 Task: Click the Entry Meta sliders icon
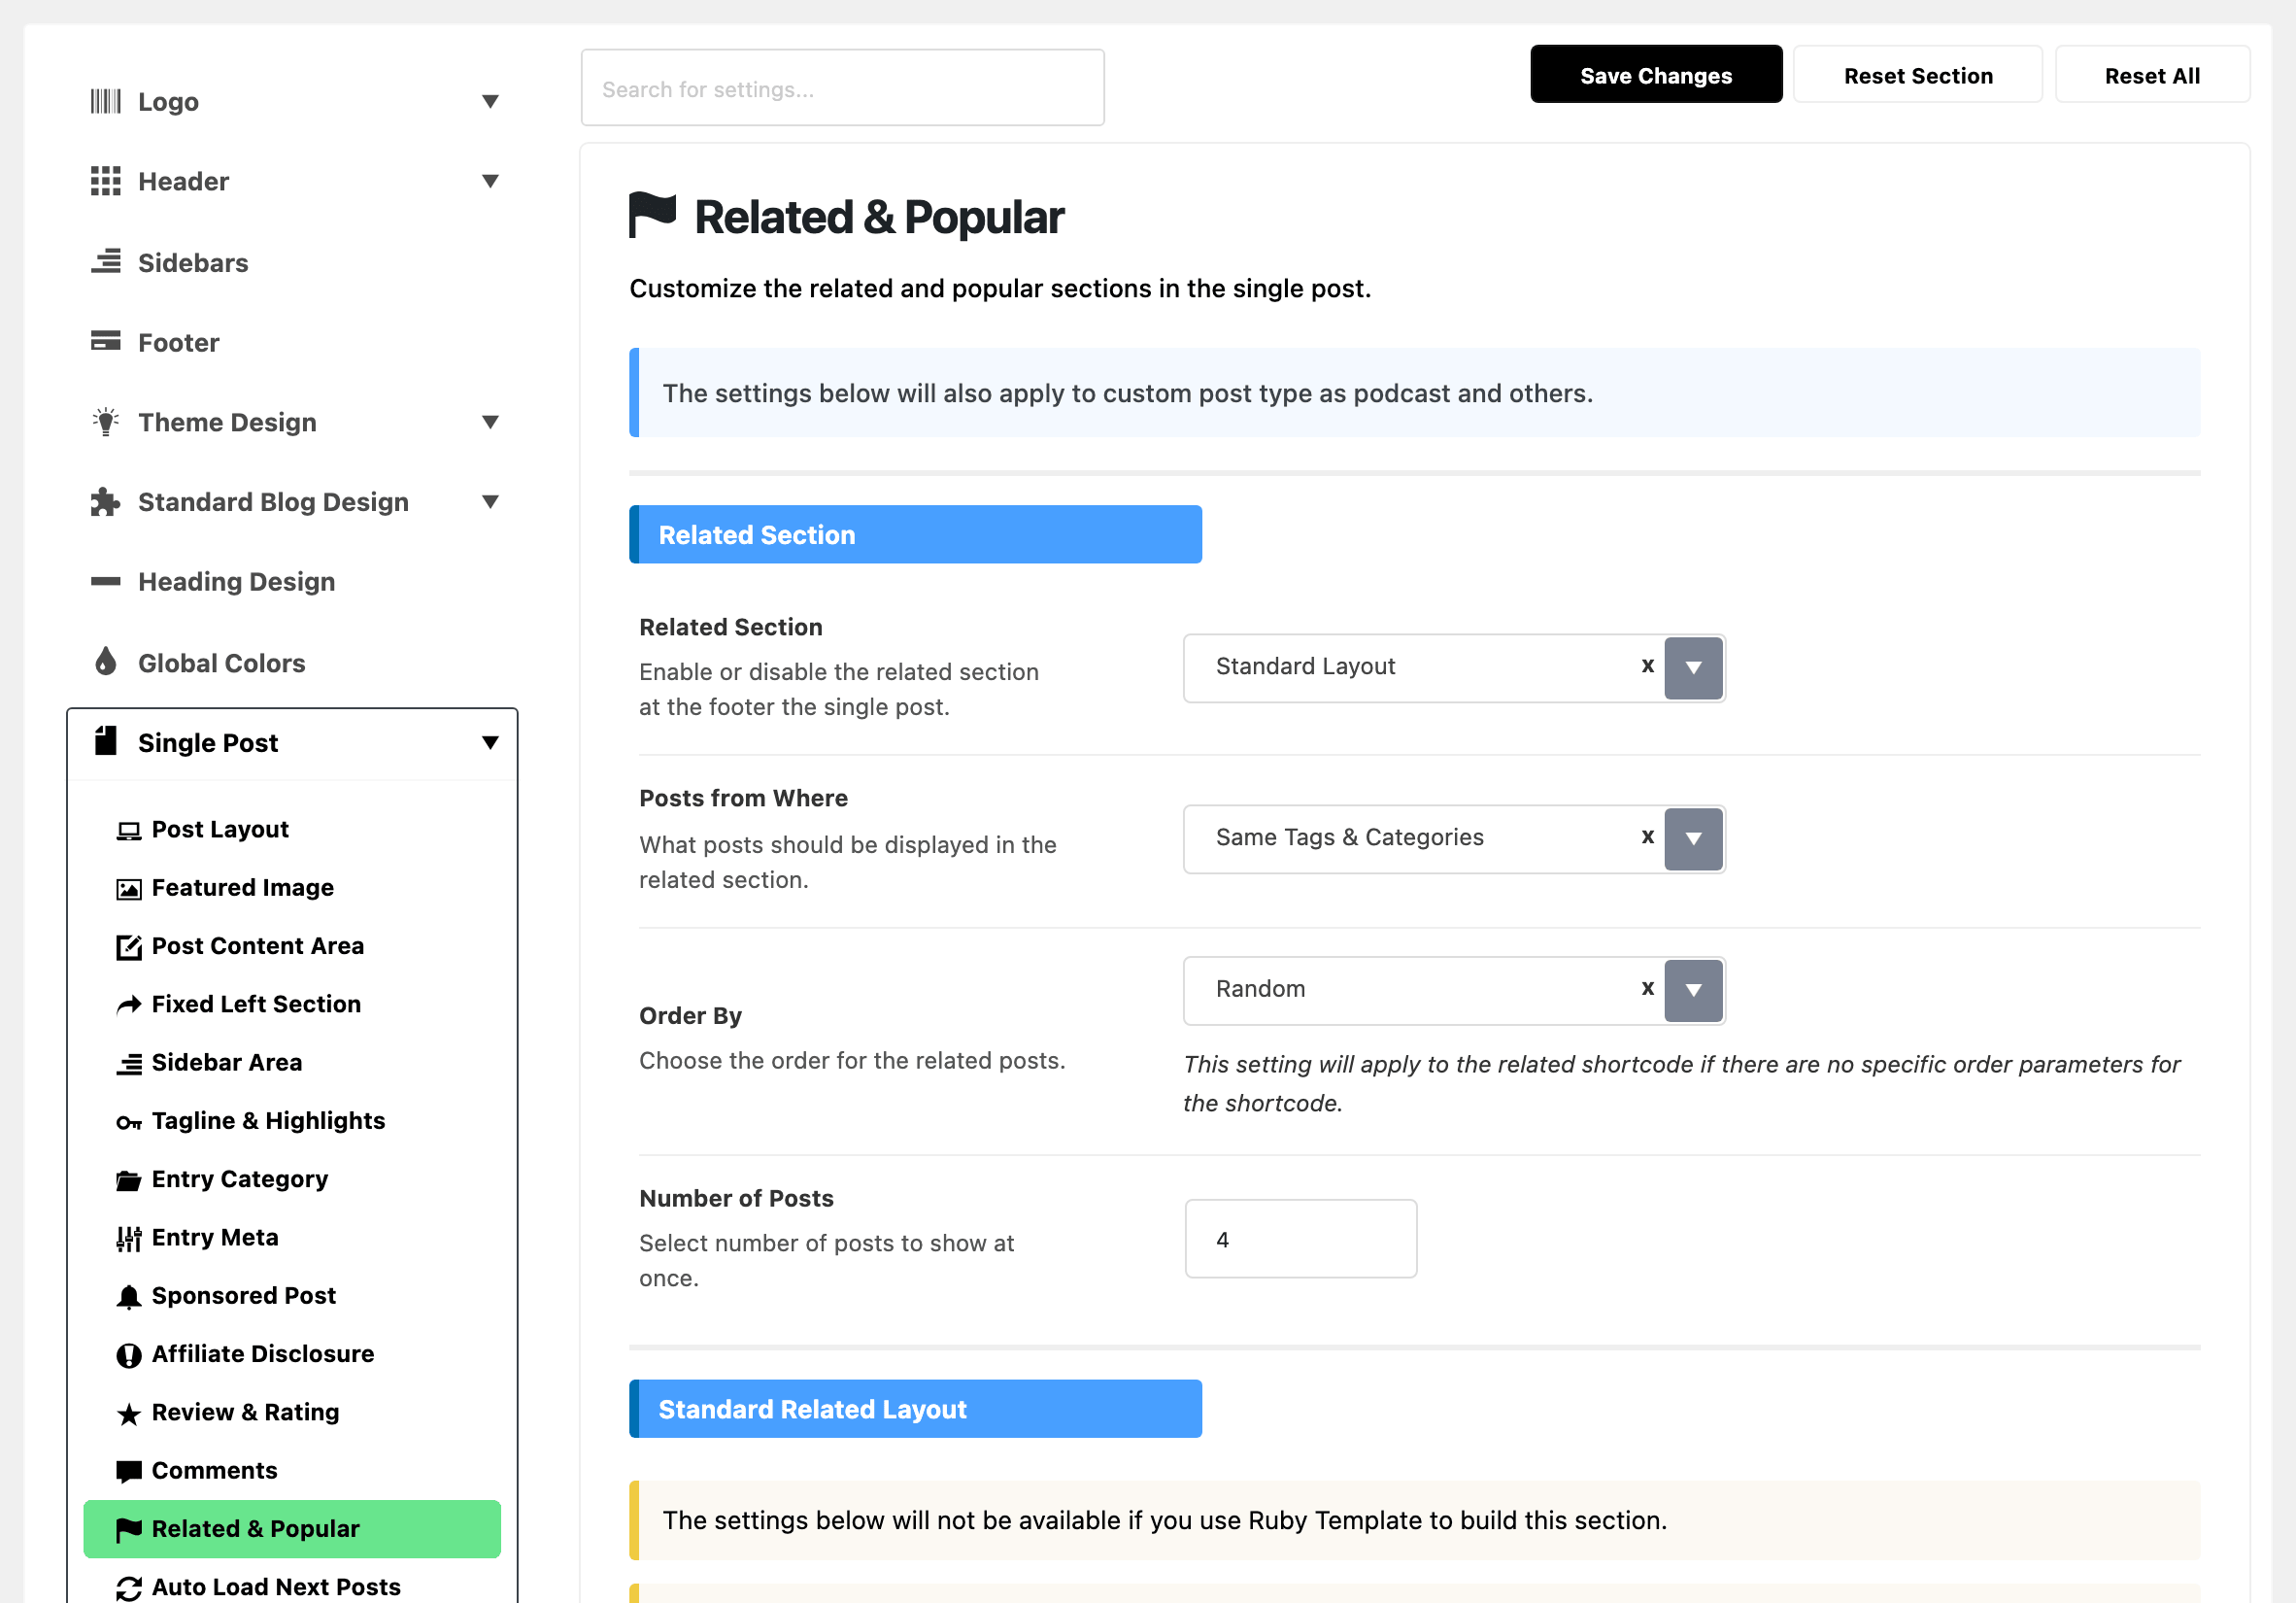129,1238
